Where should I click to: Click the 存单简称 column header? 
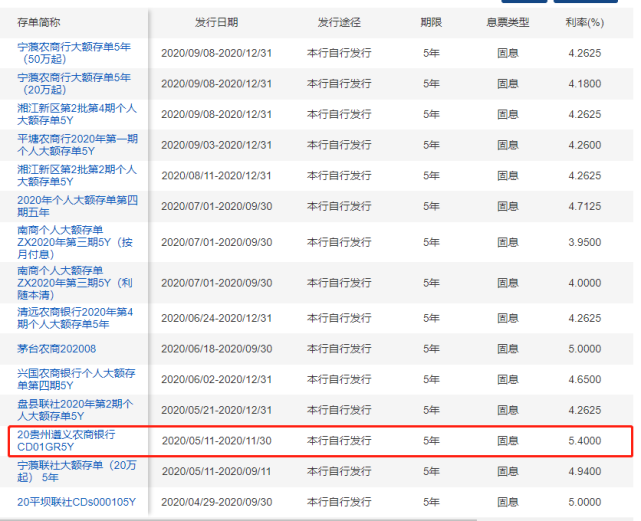(39, 22)
